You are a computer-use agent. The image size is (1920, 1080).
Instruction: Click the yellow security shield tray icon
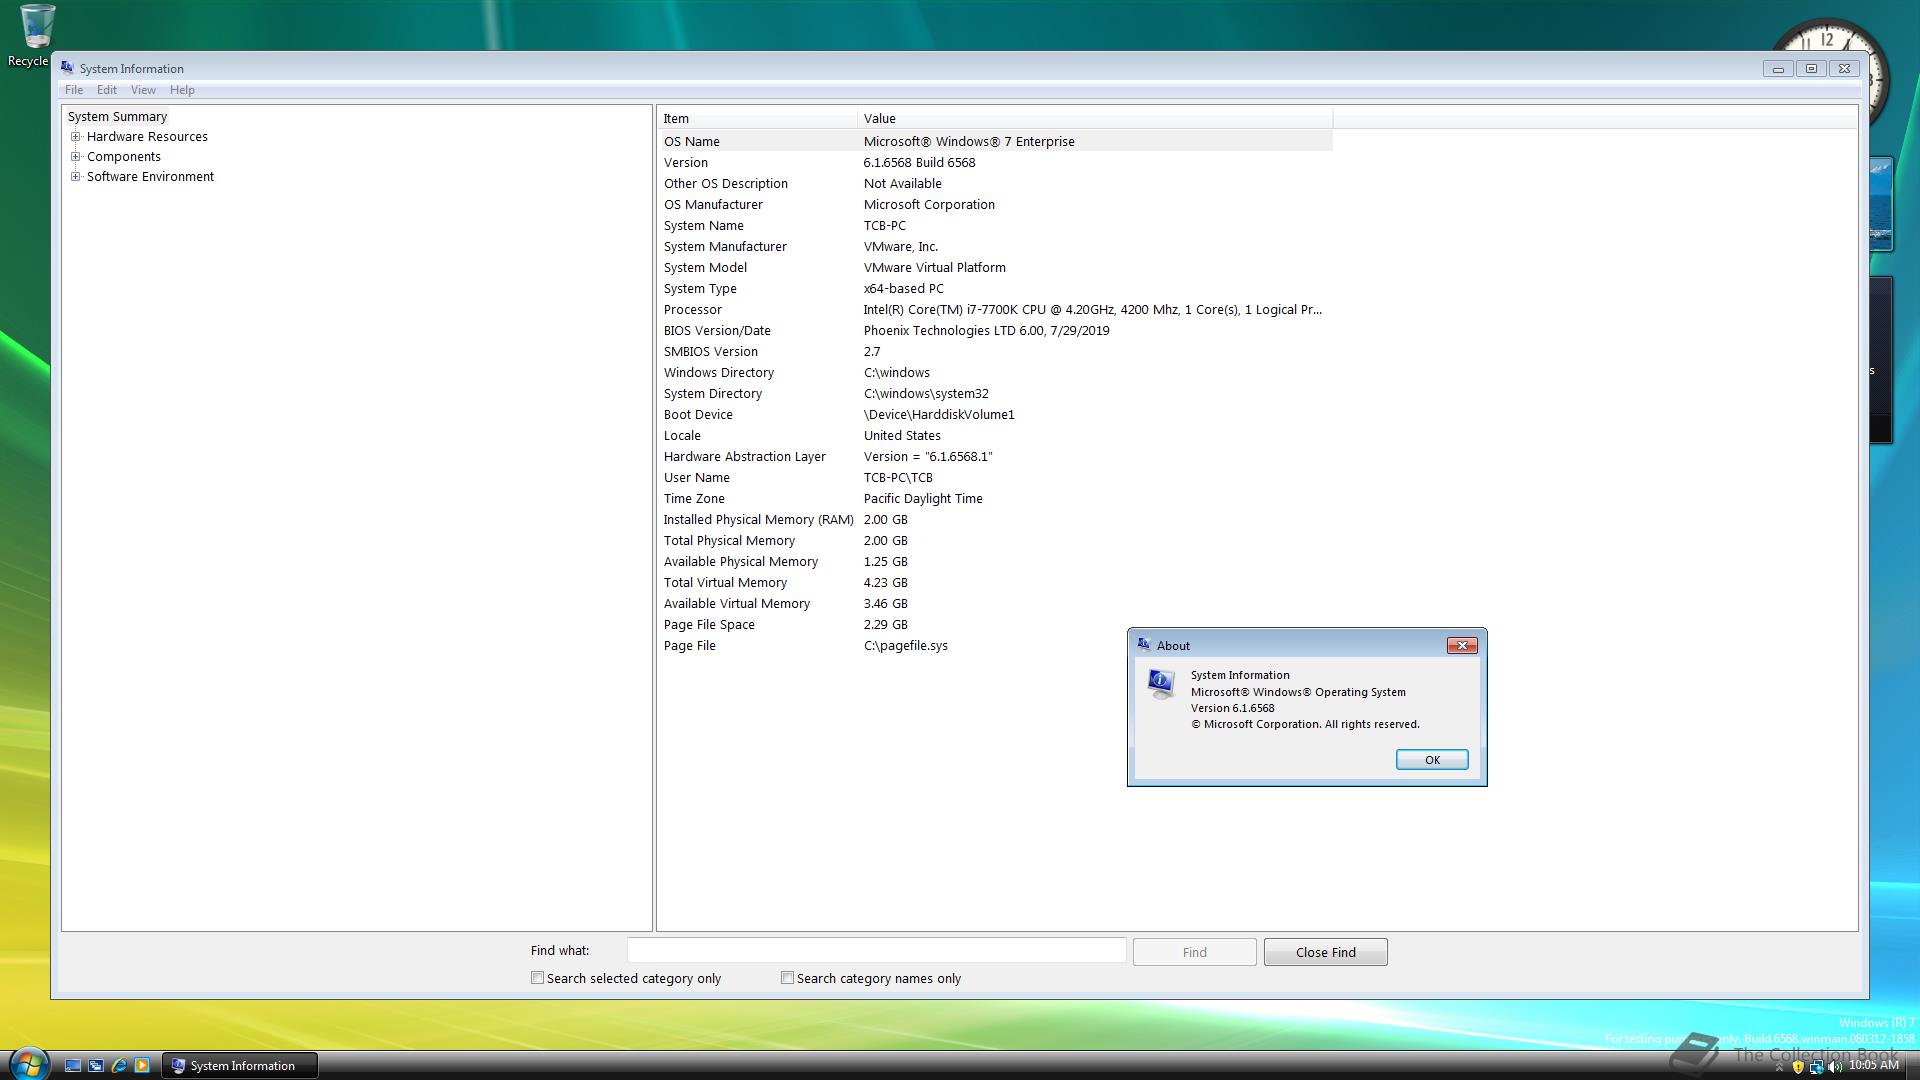coord(1798,1067)
